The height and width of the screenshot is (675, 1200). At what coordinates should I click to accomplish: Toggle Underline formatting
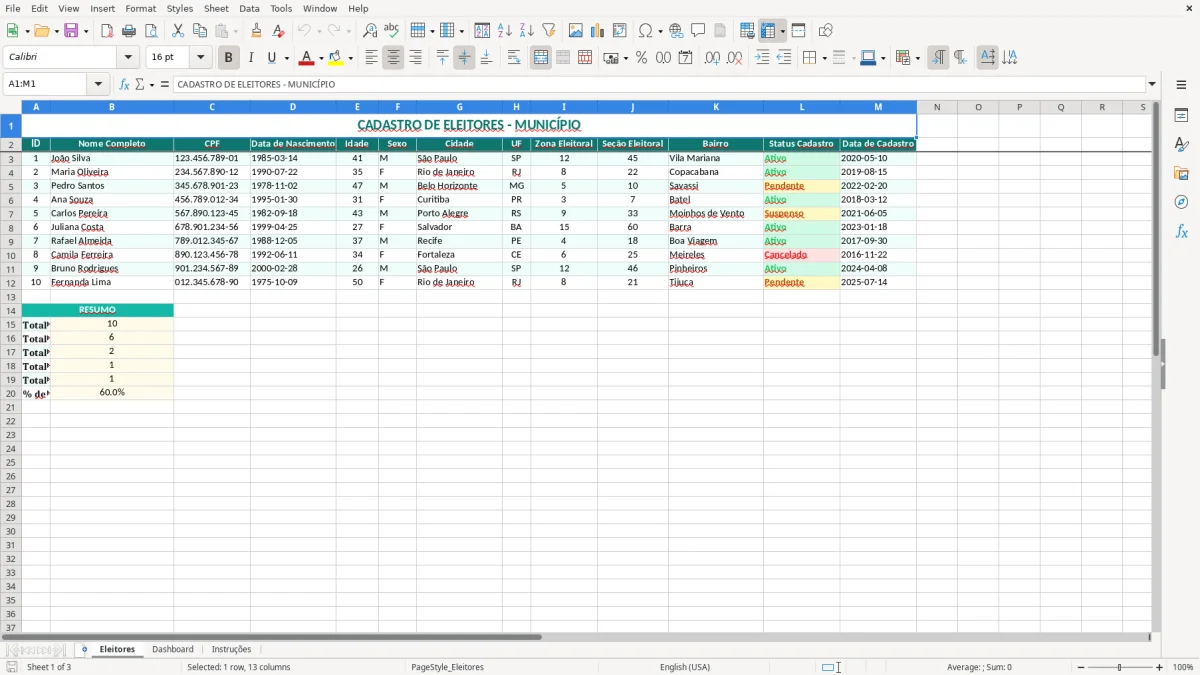pyautogui.click(x=271, y=58)
